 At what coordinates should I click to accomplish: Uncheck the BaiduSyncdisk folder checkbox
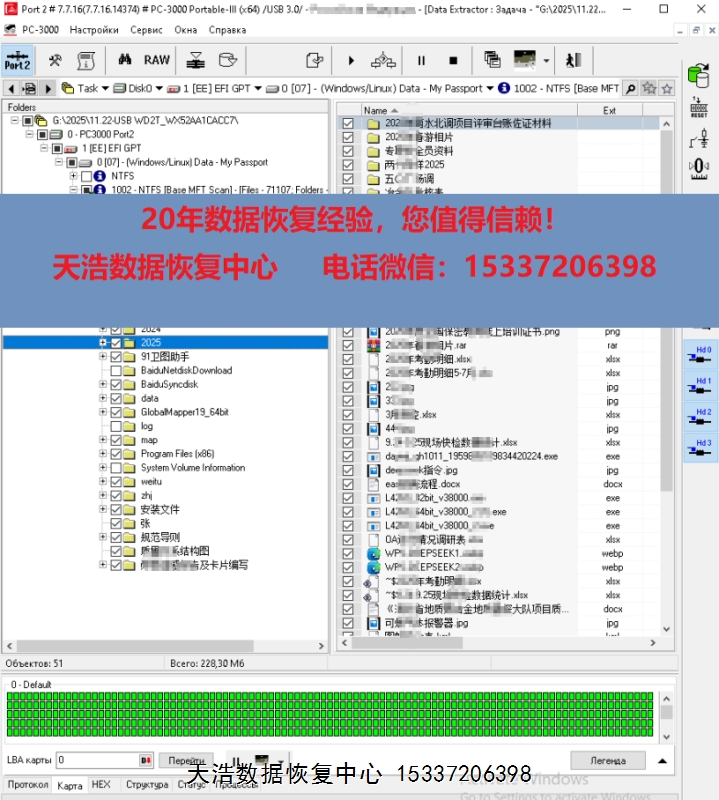pyautogui.click(x=116, y=384)
